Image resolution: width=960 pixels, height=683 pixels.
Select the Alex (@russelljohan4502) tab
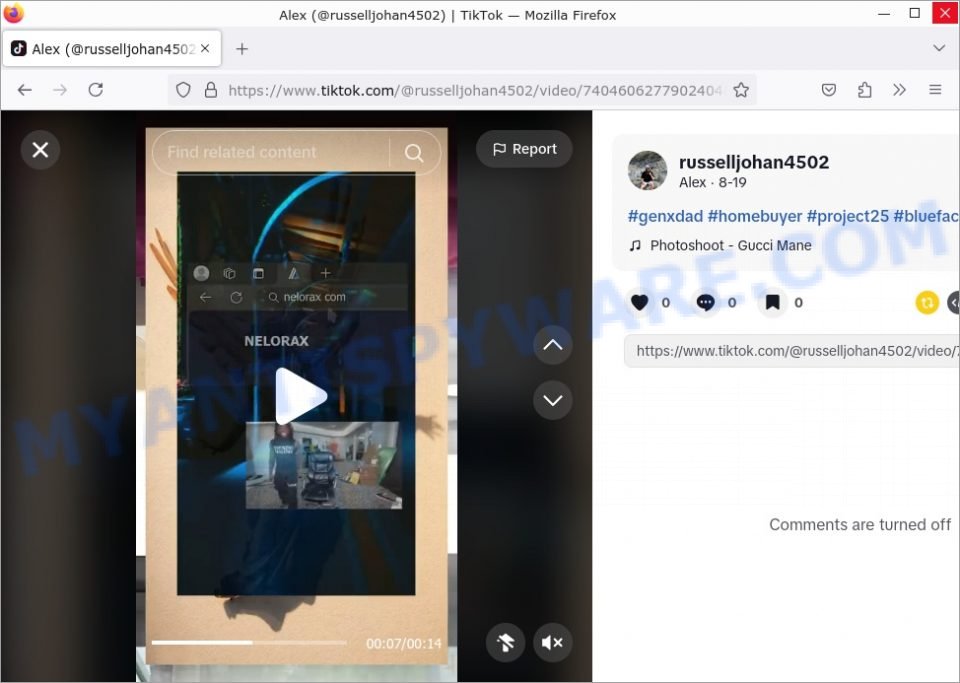tap(112, 48)
